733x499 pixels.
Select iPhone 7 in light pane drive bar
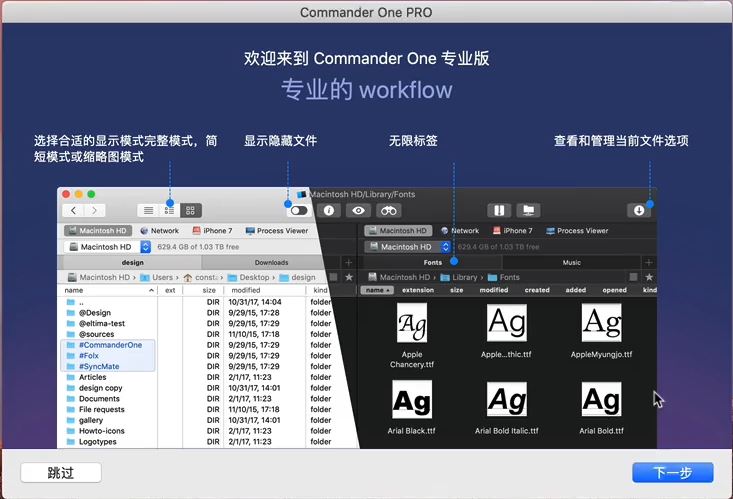tap(212, 231)
